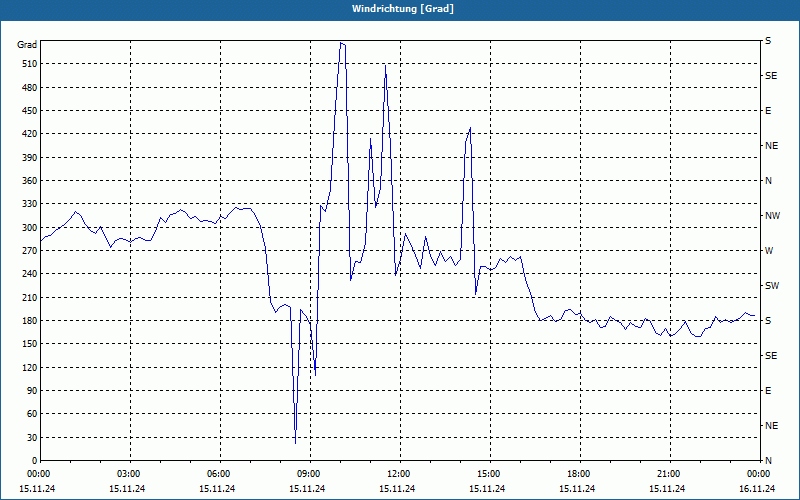Screen dimensions: 800x500
Task: Select the 16.11.24 date label
Action: (757, 488)
